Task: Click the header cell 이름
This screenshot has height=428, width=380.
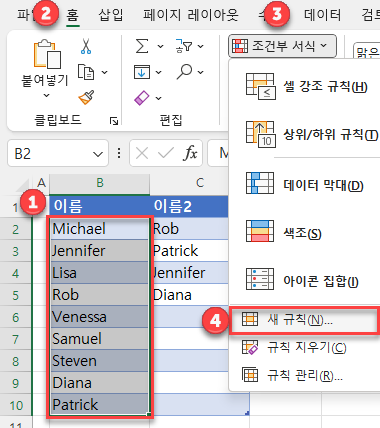Action: tap(100, 206)
